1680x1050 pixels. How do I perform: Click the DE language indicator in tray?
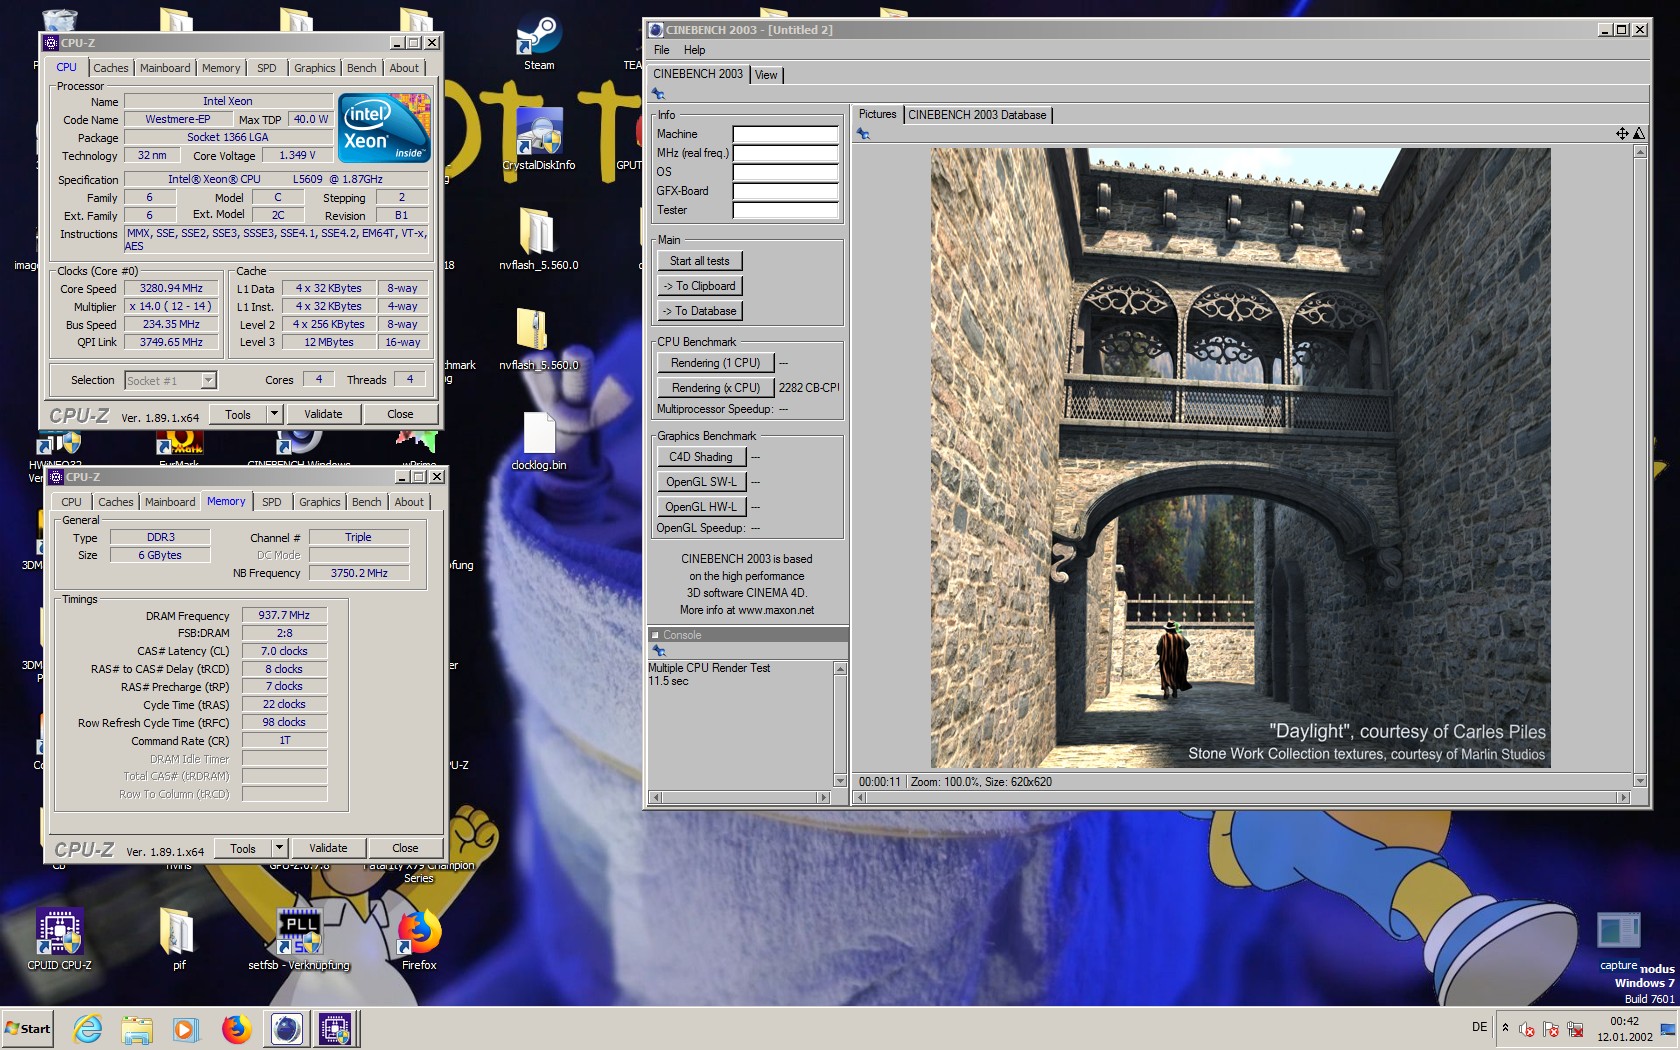[x=1479, y=1027]
